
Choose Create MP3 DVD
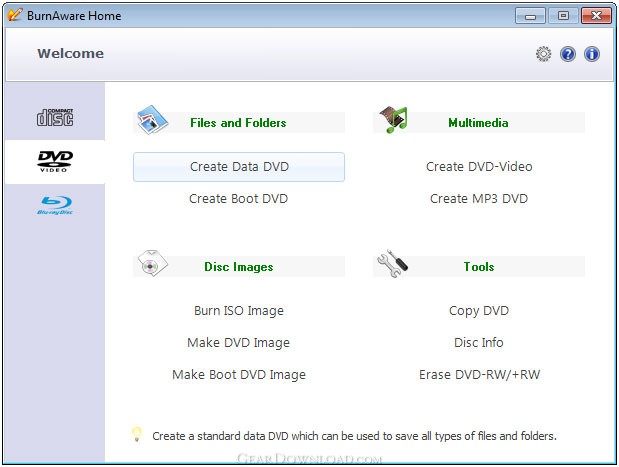(x=479, y=199)
